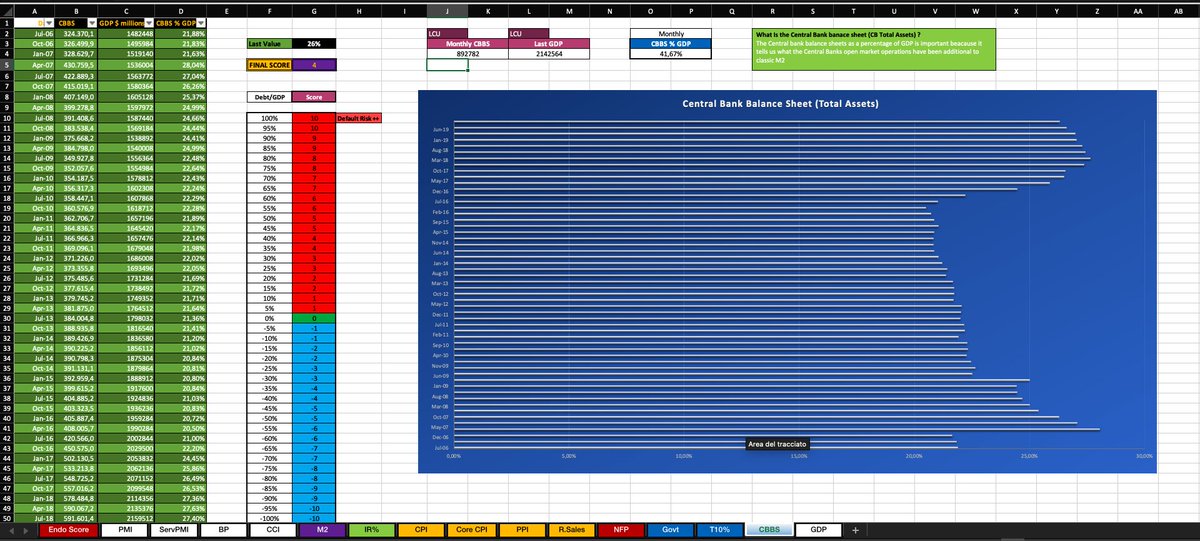
Task: Select the 26% last value cell
Action: (x=315, y=43)
